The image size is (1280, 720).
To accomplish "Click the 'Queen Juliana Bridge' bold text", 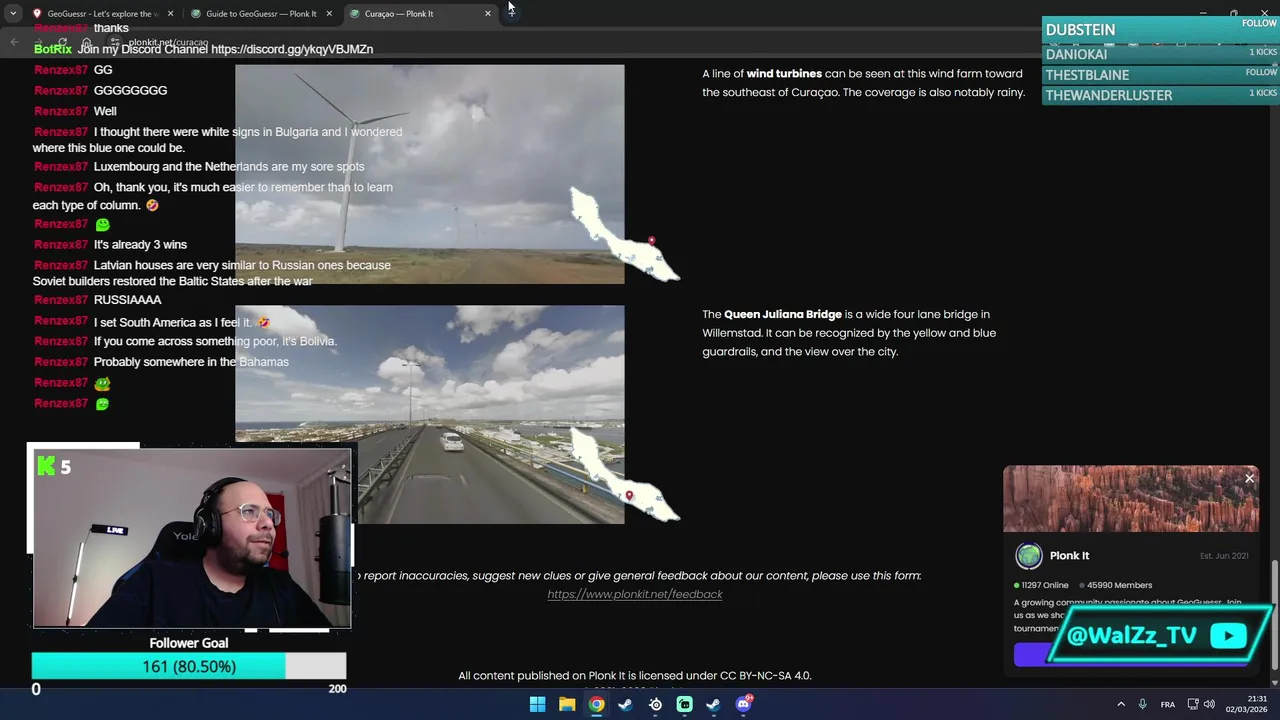I will [x=783, y=314].
